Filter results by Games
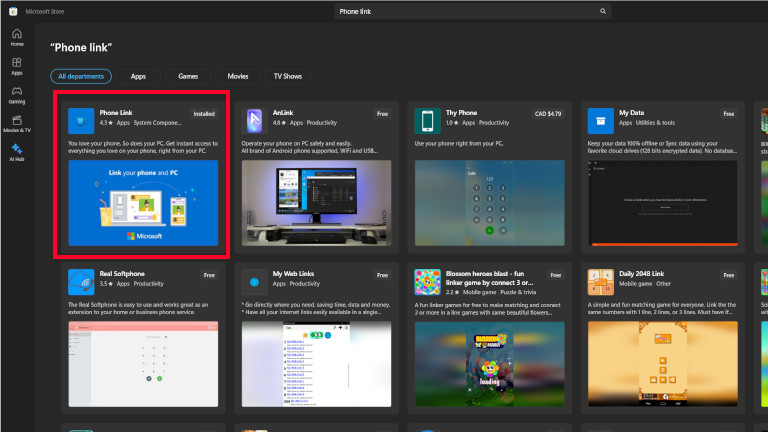The image size is (768, 432). coord(188,76)
